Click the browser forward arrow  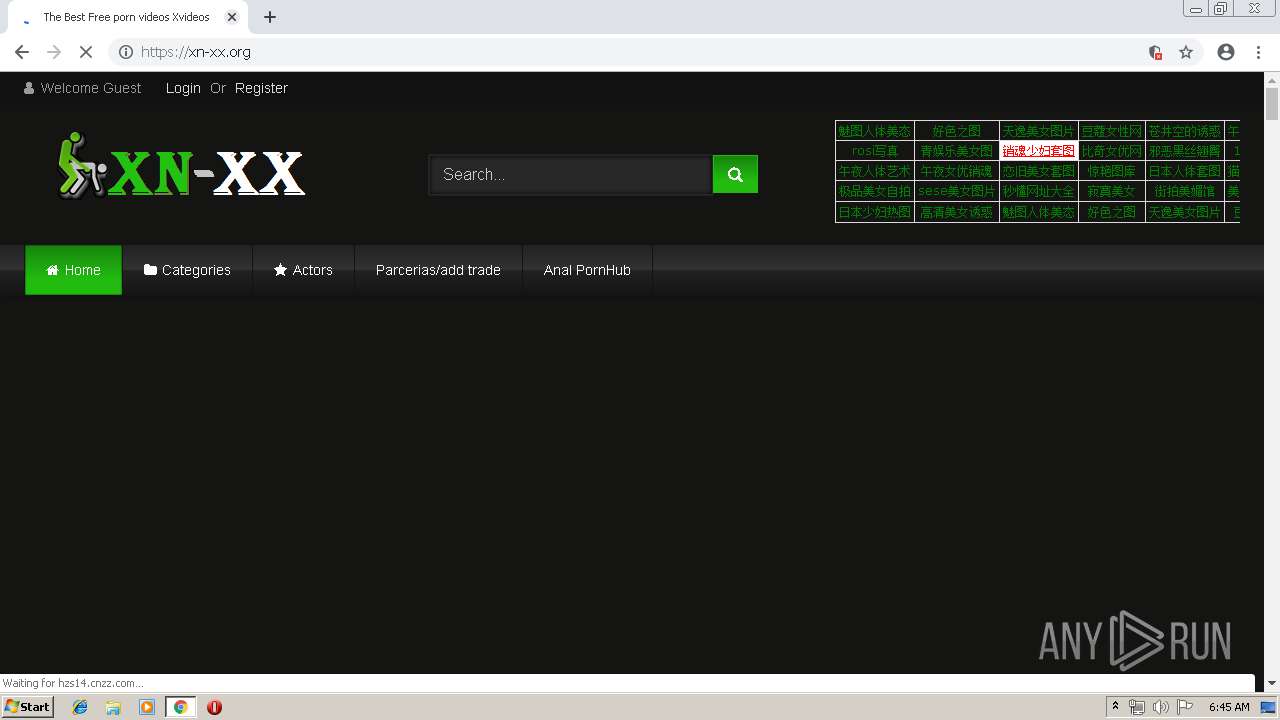pyautogui.click(x=54, y=52)
